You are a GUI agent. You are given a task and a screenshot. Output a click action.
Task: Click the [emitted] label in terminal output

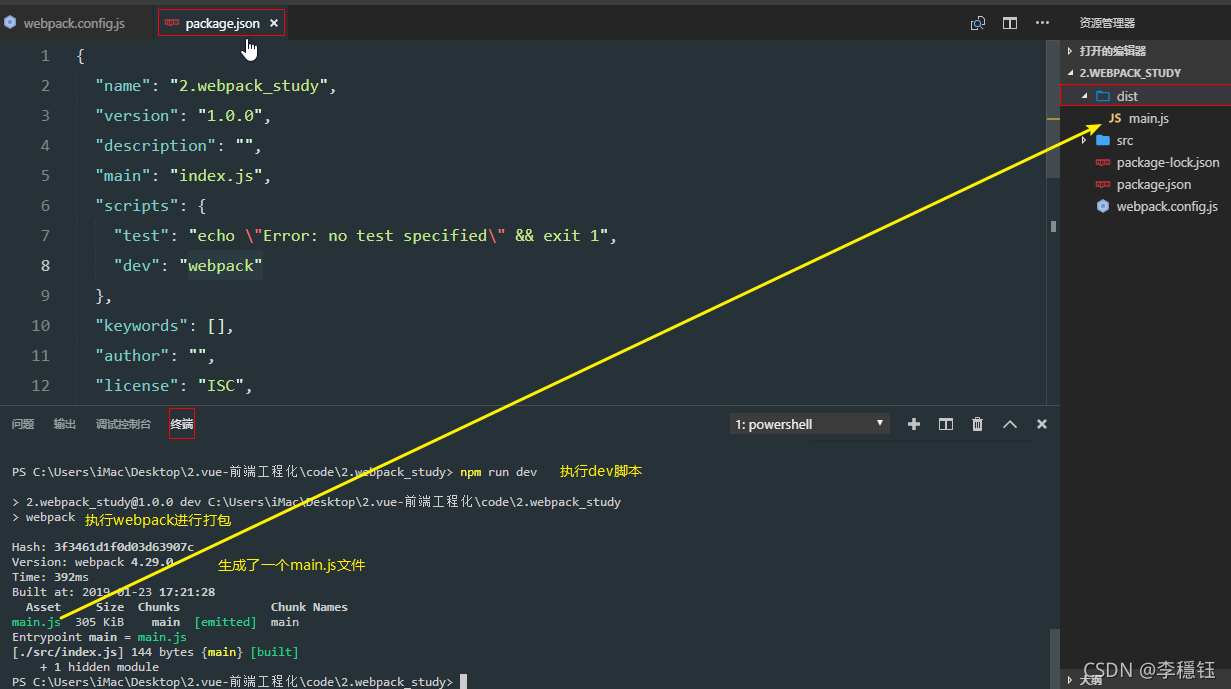click(x=225, y=622)
